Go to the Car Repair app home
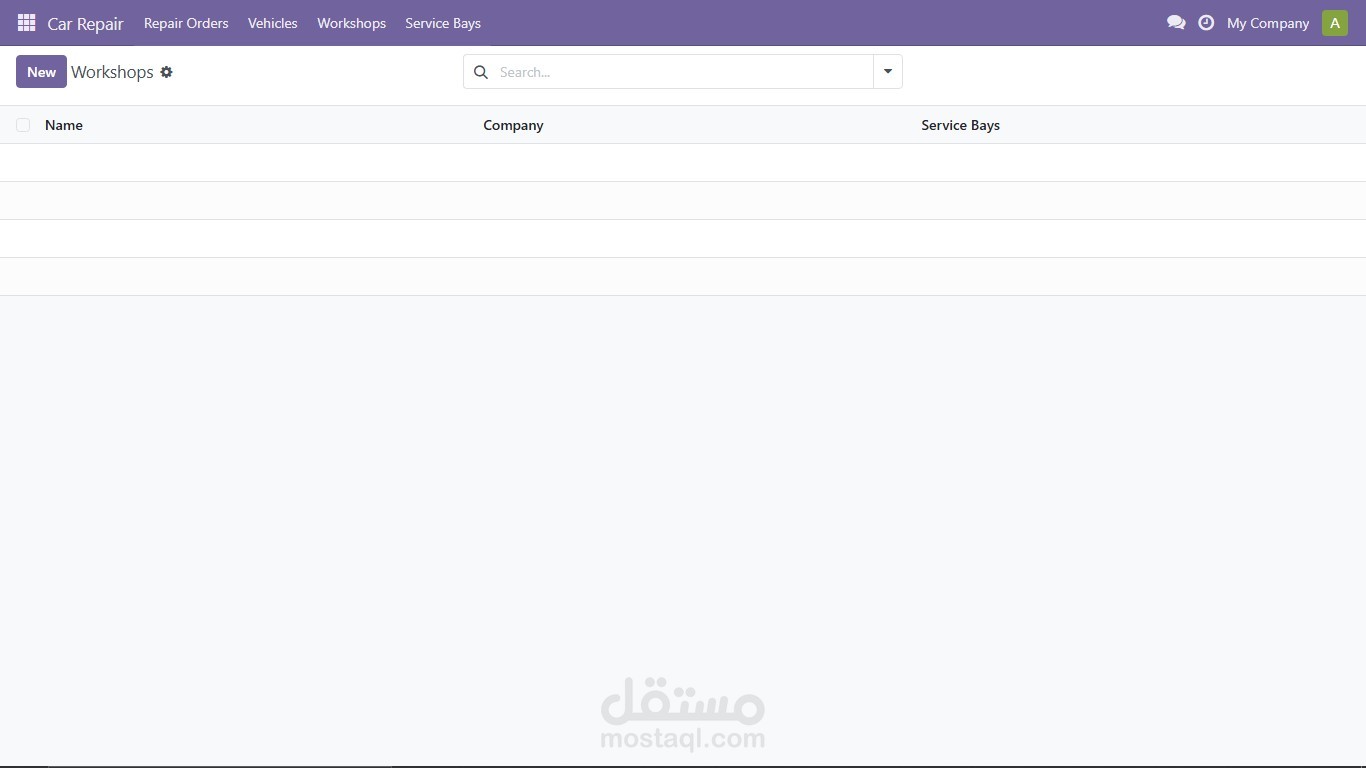 pos(85,23)
